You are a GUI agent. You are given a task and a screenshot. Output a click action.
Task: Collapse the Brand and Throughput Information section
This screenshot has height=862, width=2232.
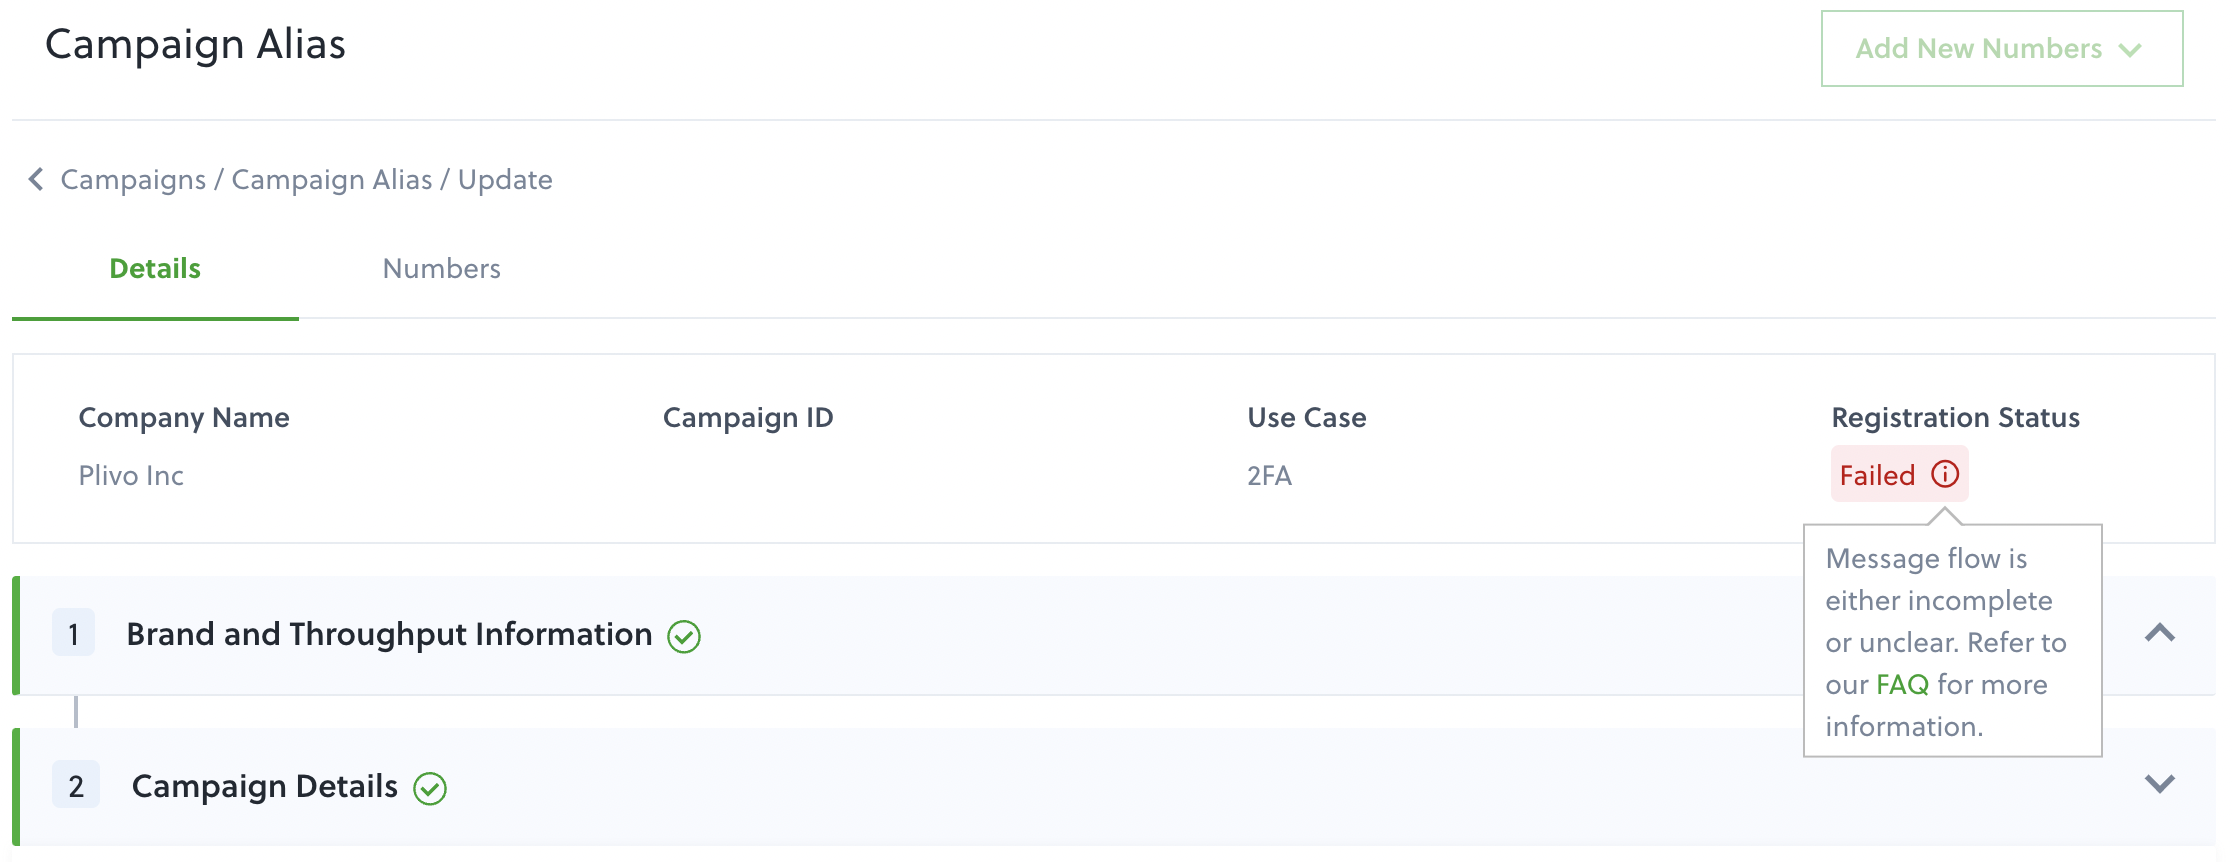coord(2160,633)
